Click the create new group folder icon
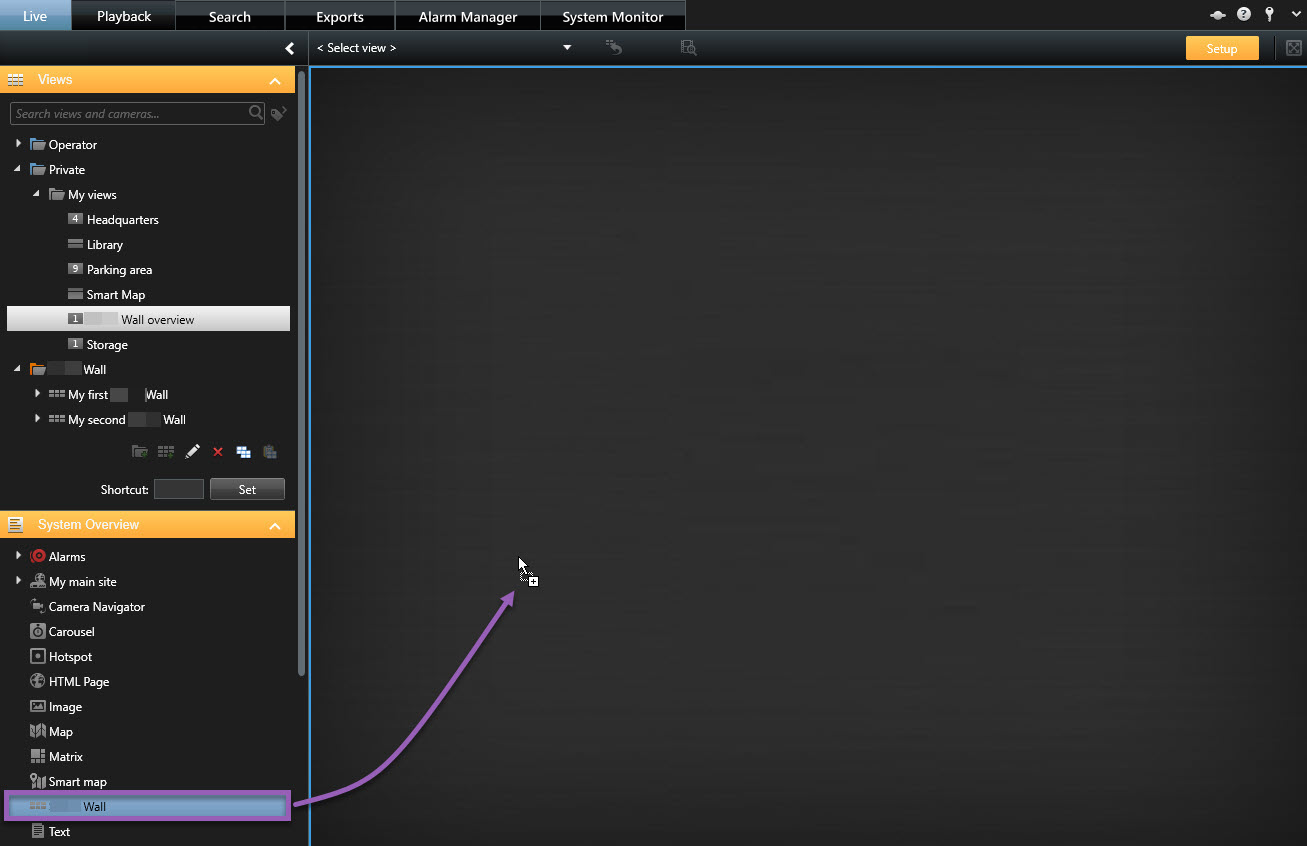The height and width of the screenshot is (846, 1307). click(x=140, y=452)
